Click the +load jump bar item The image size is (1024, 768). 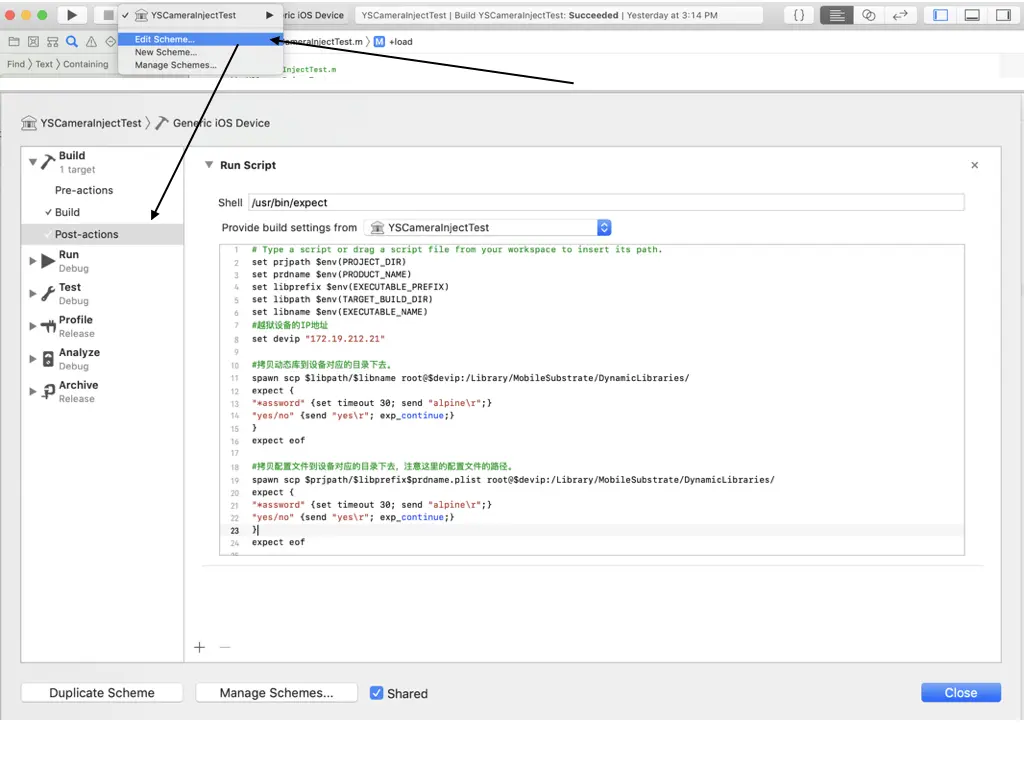click(x=401, y=42)
